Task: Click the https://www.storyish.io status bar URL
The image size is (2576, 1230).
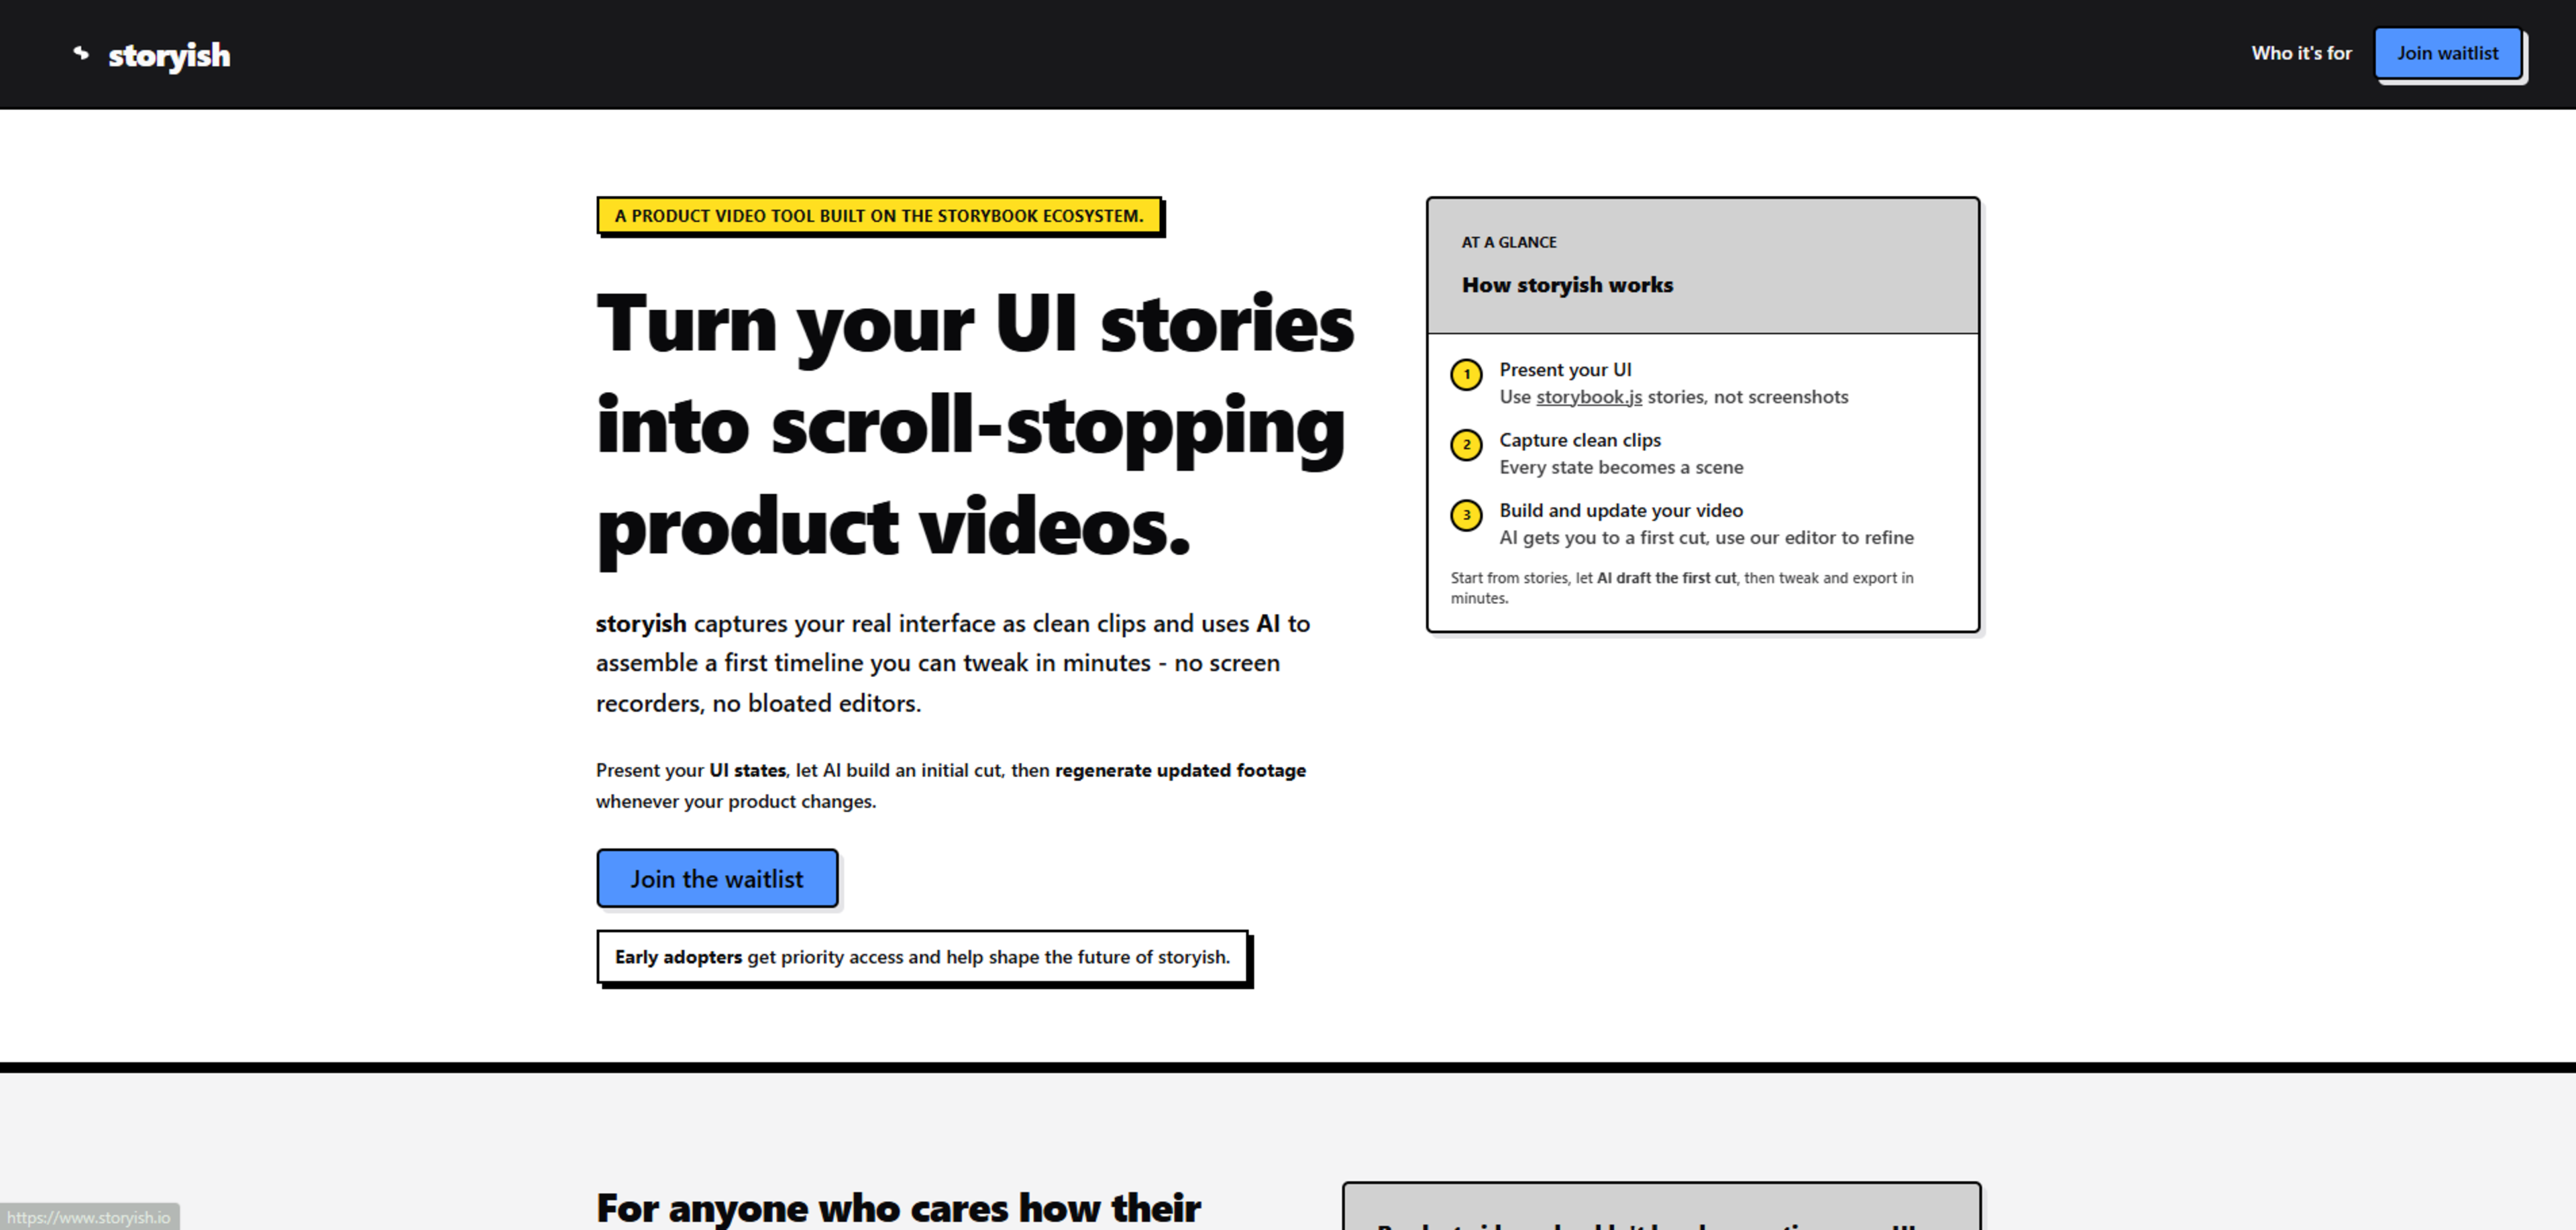Action: (x=89, y=1217)
